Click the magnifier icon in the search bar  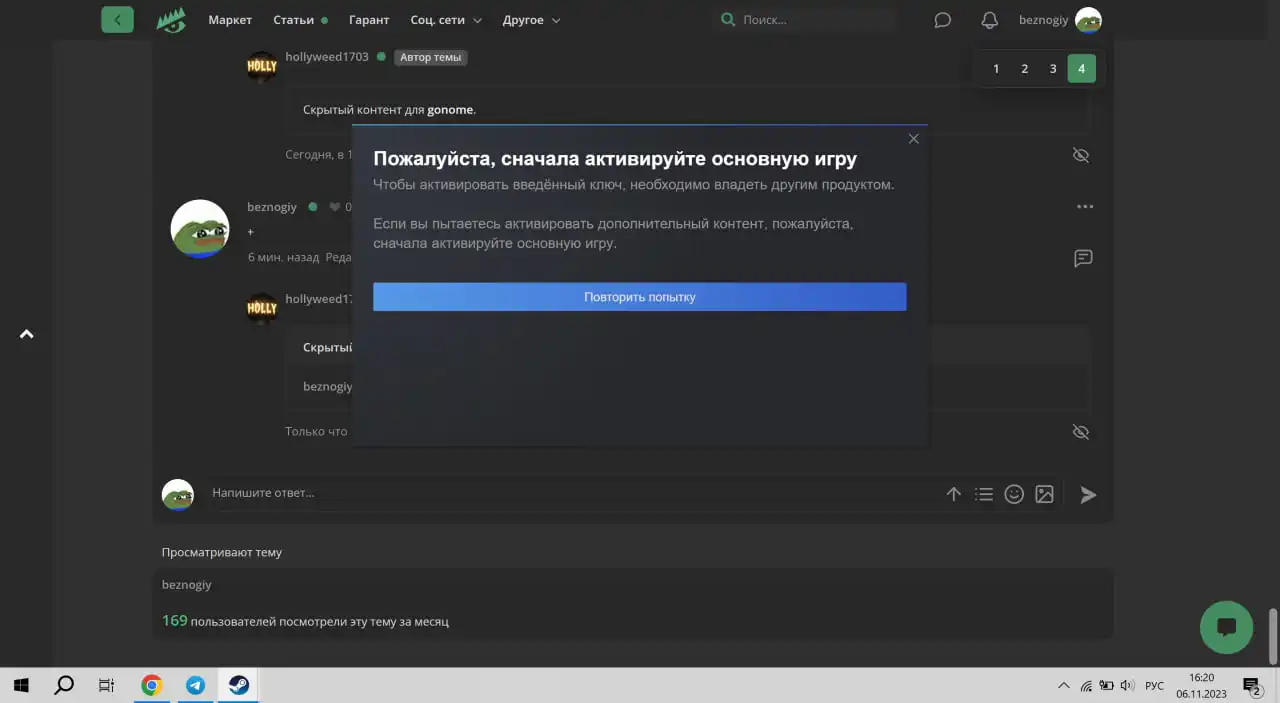pos(728,20)
